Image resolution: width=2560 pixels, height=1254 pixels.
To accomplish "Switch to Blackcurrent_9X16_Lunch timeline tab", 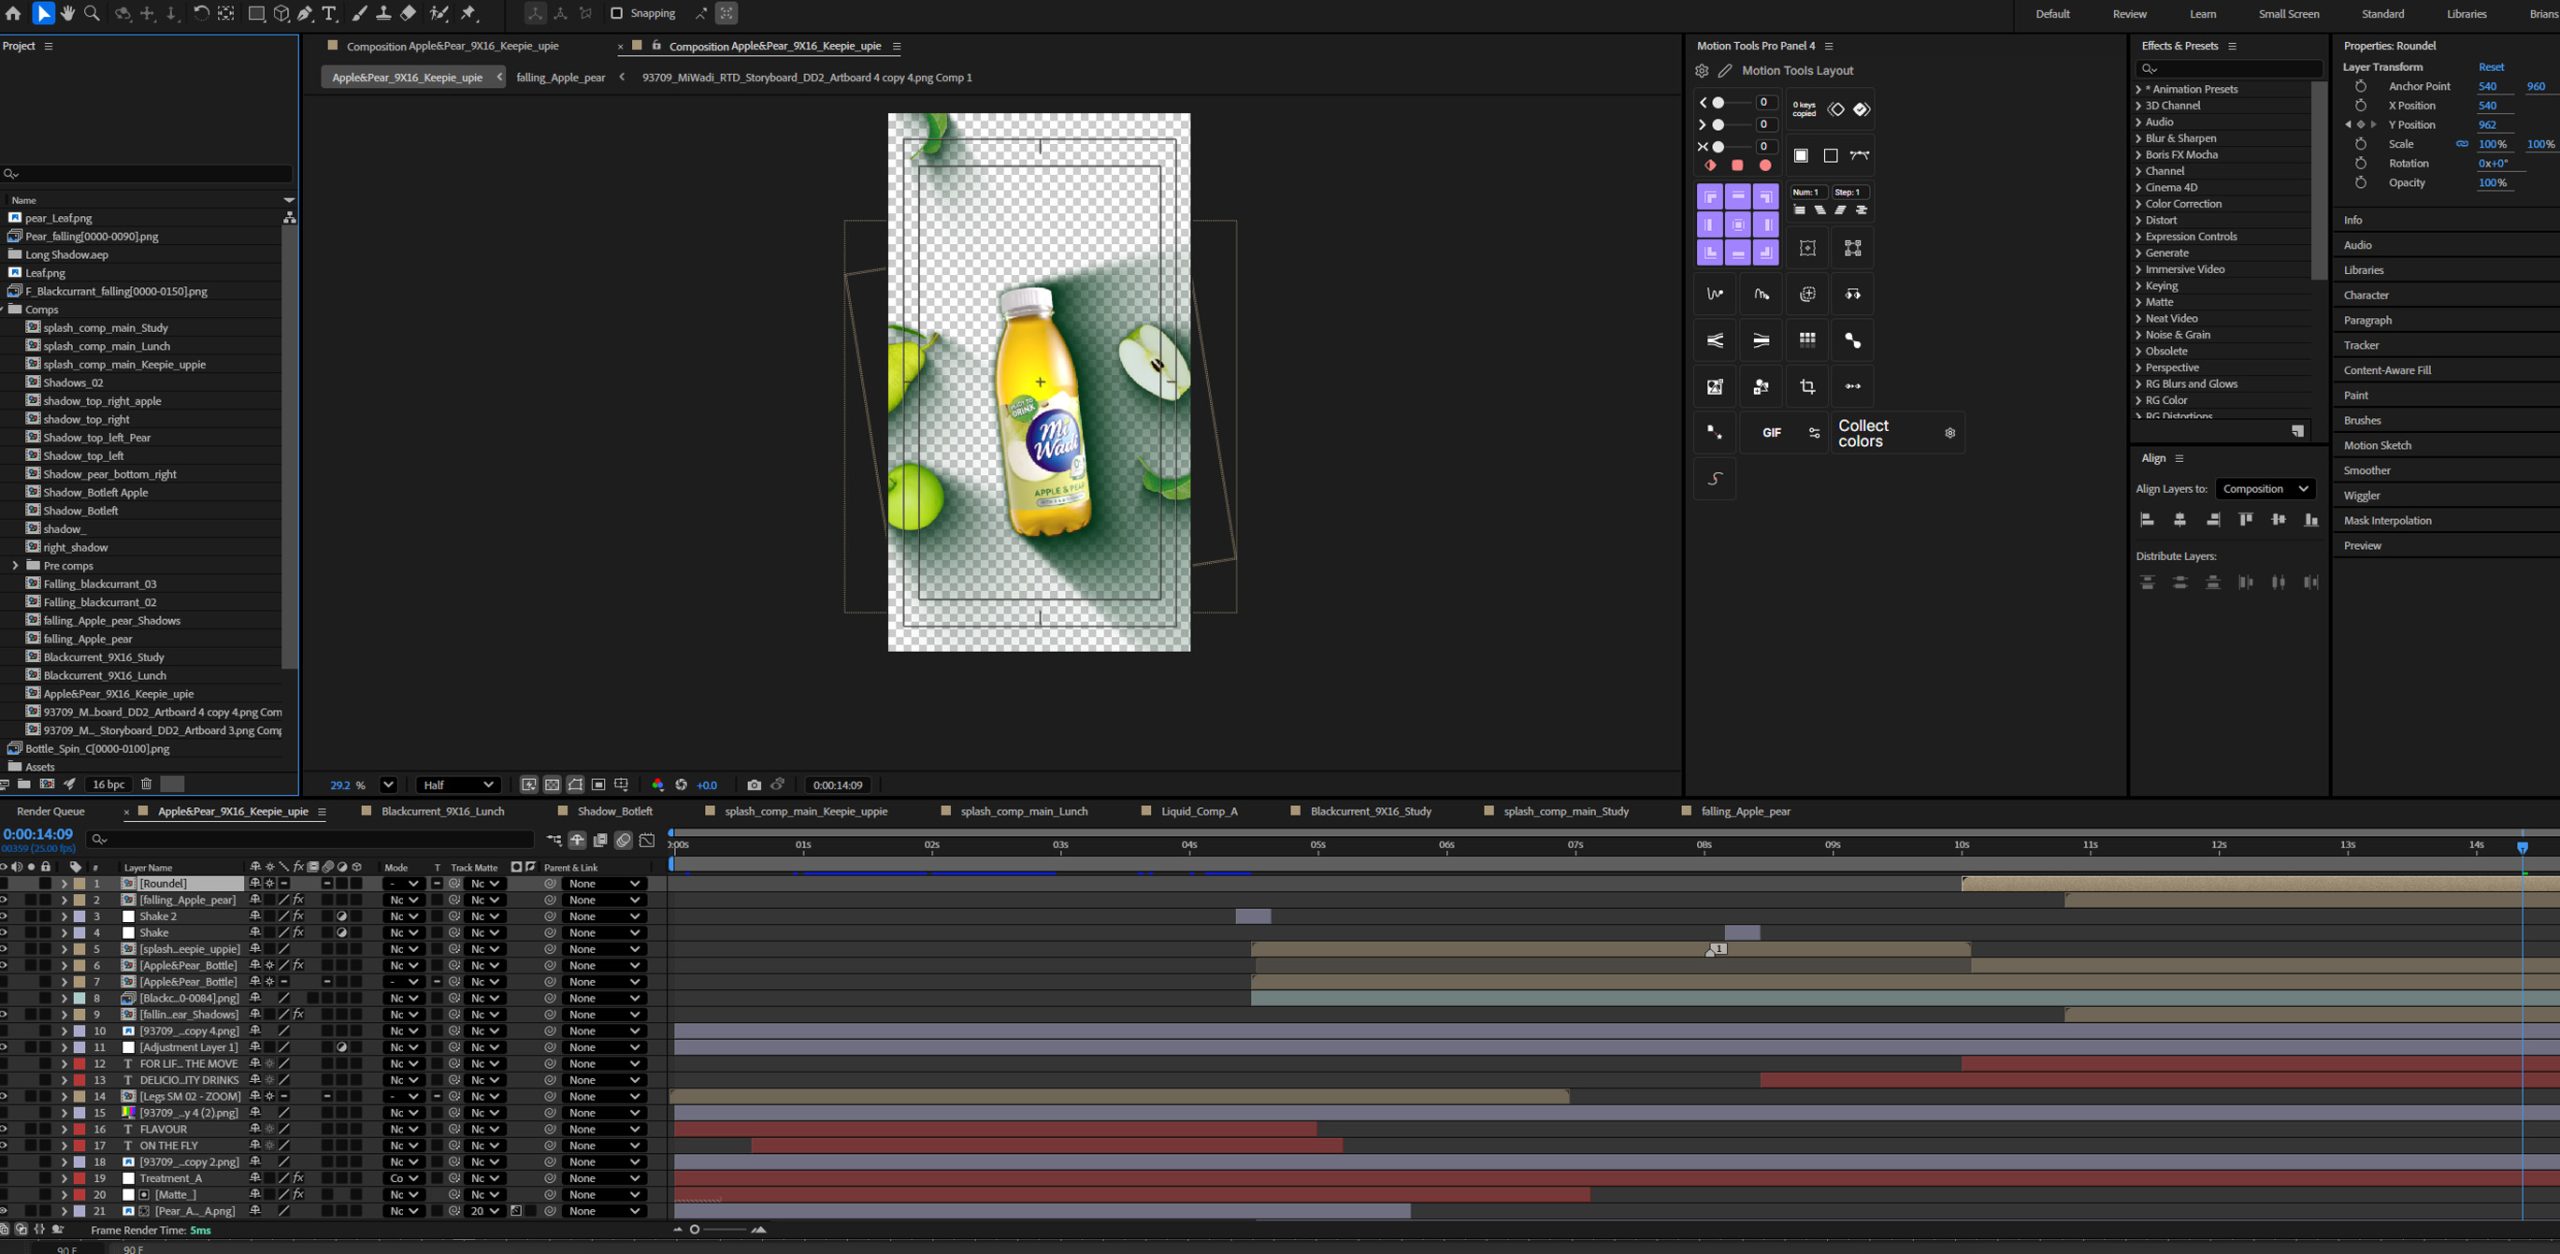I will pos(442,811).
